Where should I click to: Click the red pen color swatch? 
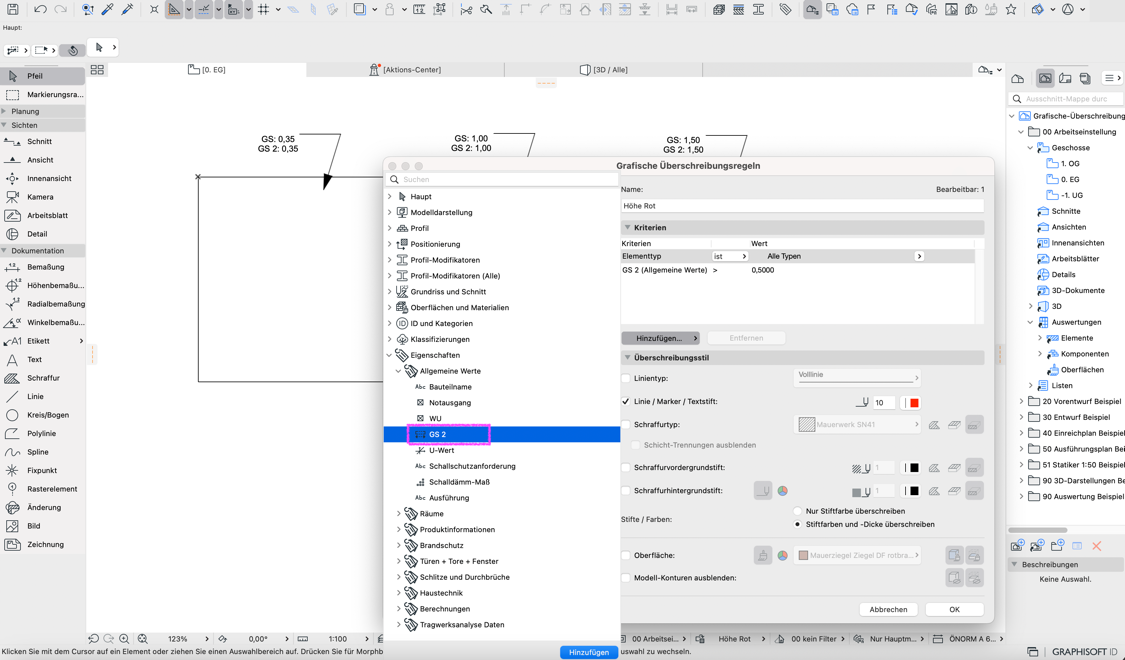pyautogui.click(x=914, y=402)
